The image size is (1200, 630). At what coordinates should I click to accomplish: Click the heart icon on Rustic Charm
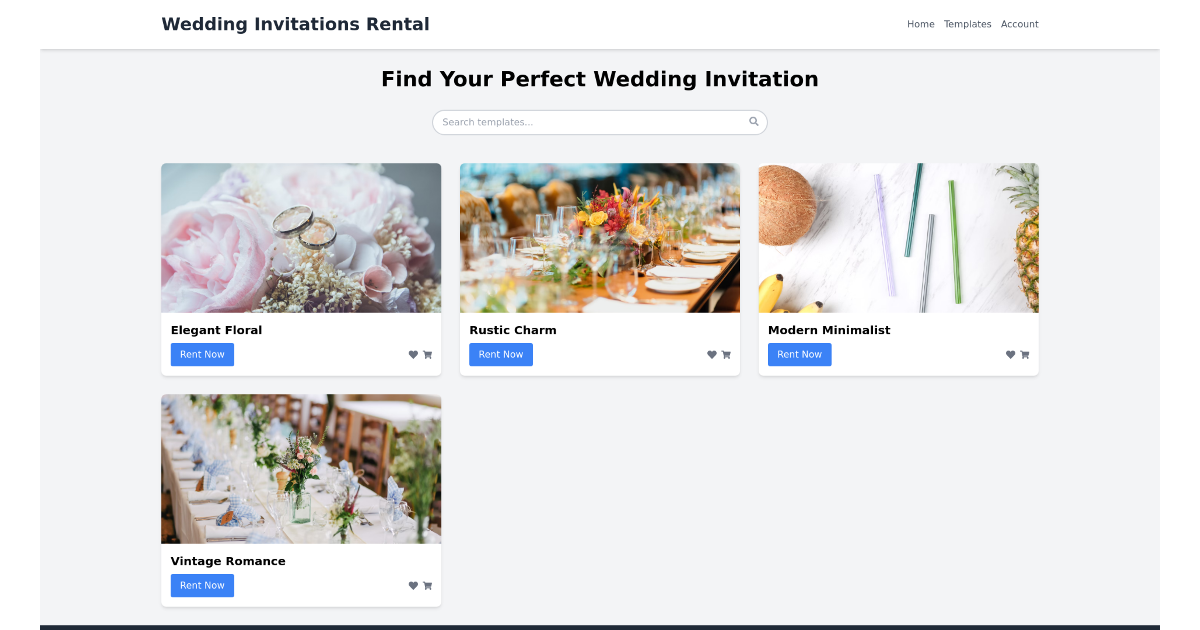(711, 354)
